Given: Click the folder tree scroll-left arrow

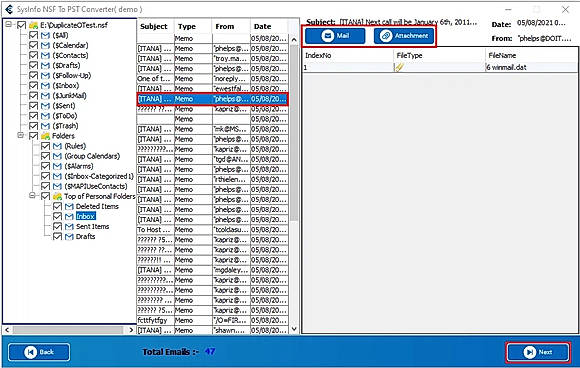Looking at the screenshot, I should click(x=7, y=330).
